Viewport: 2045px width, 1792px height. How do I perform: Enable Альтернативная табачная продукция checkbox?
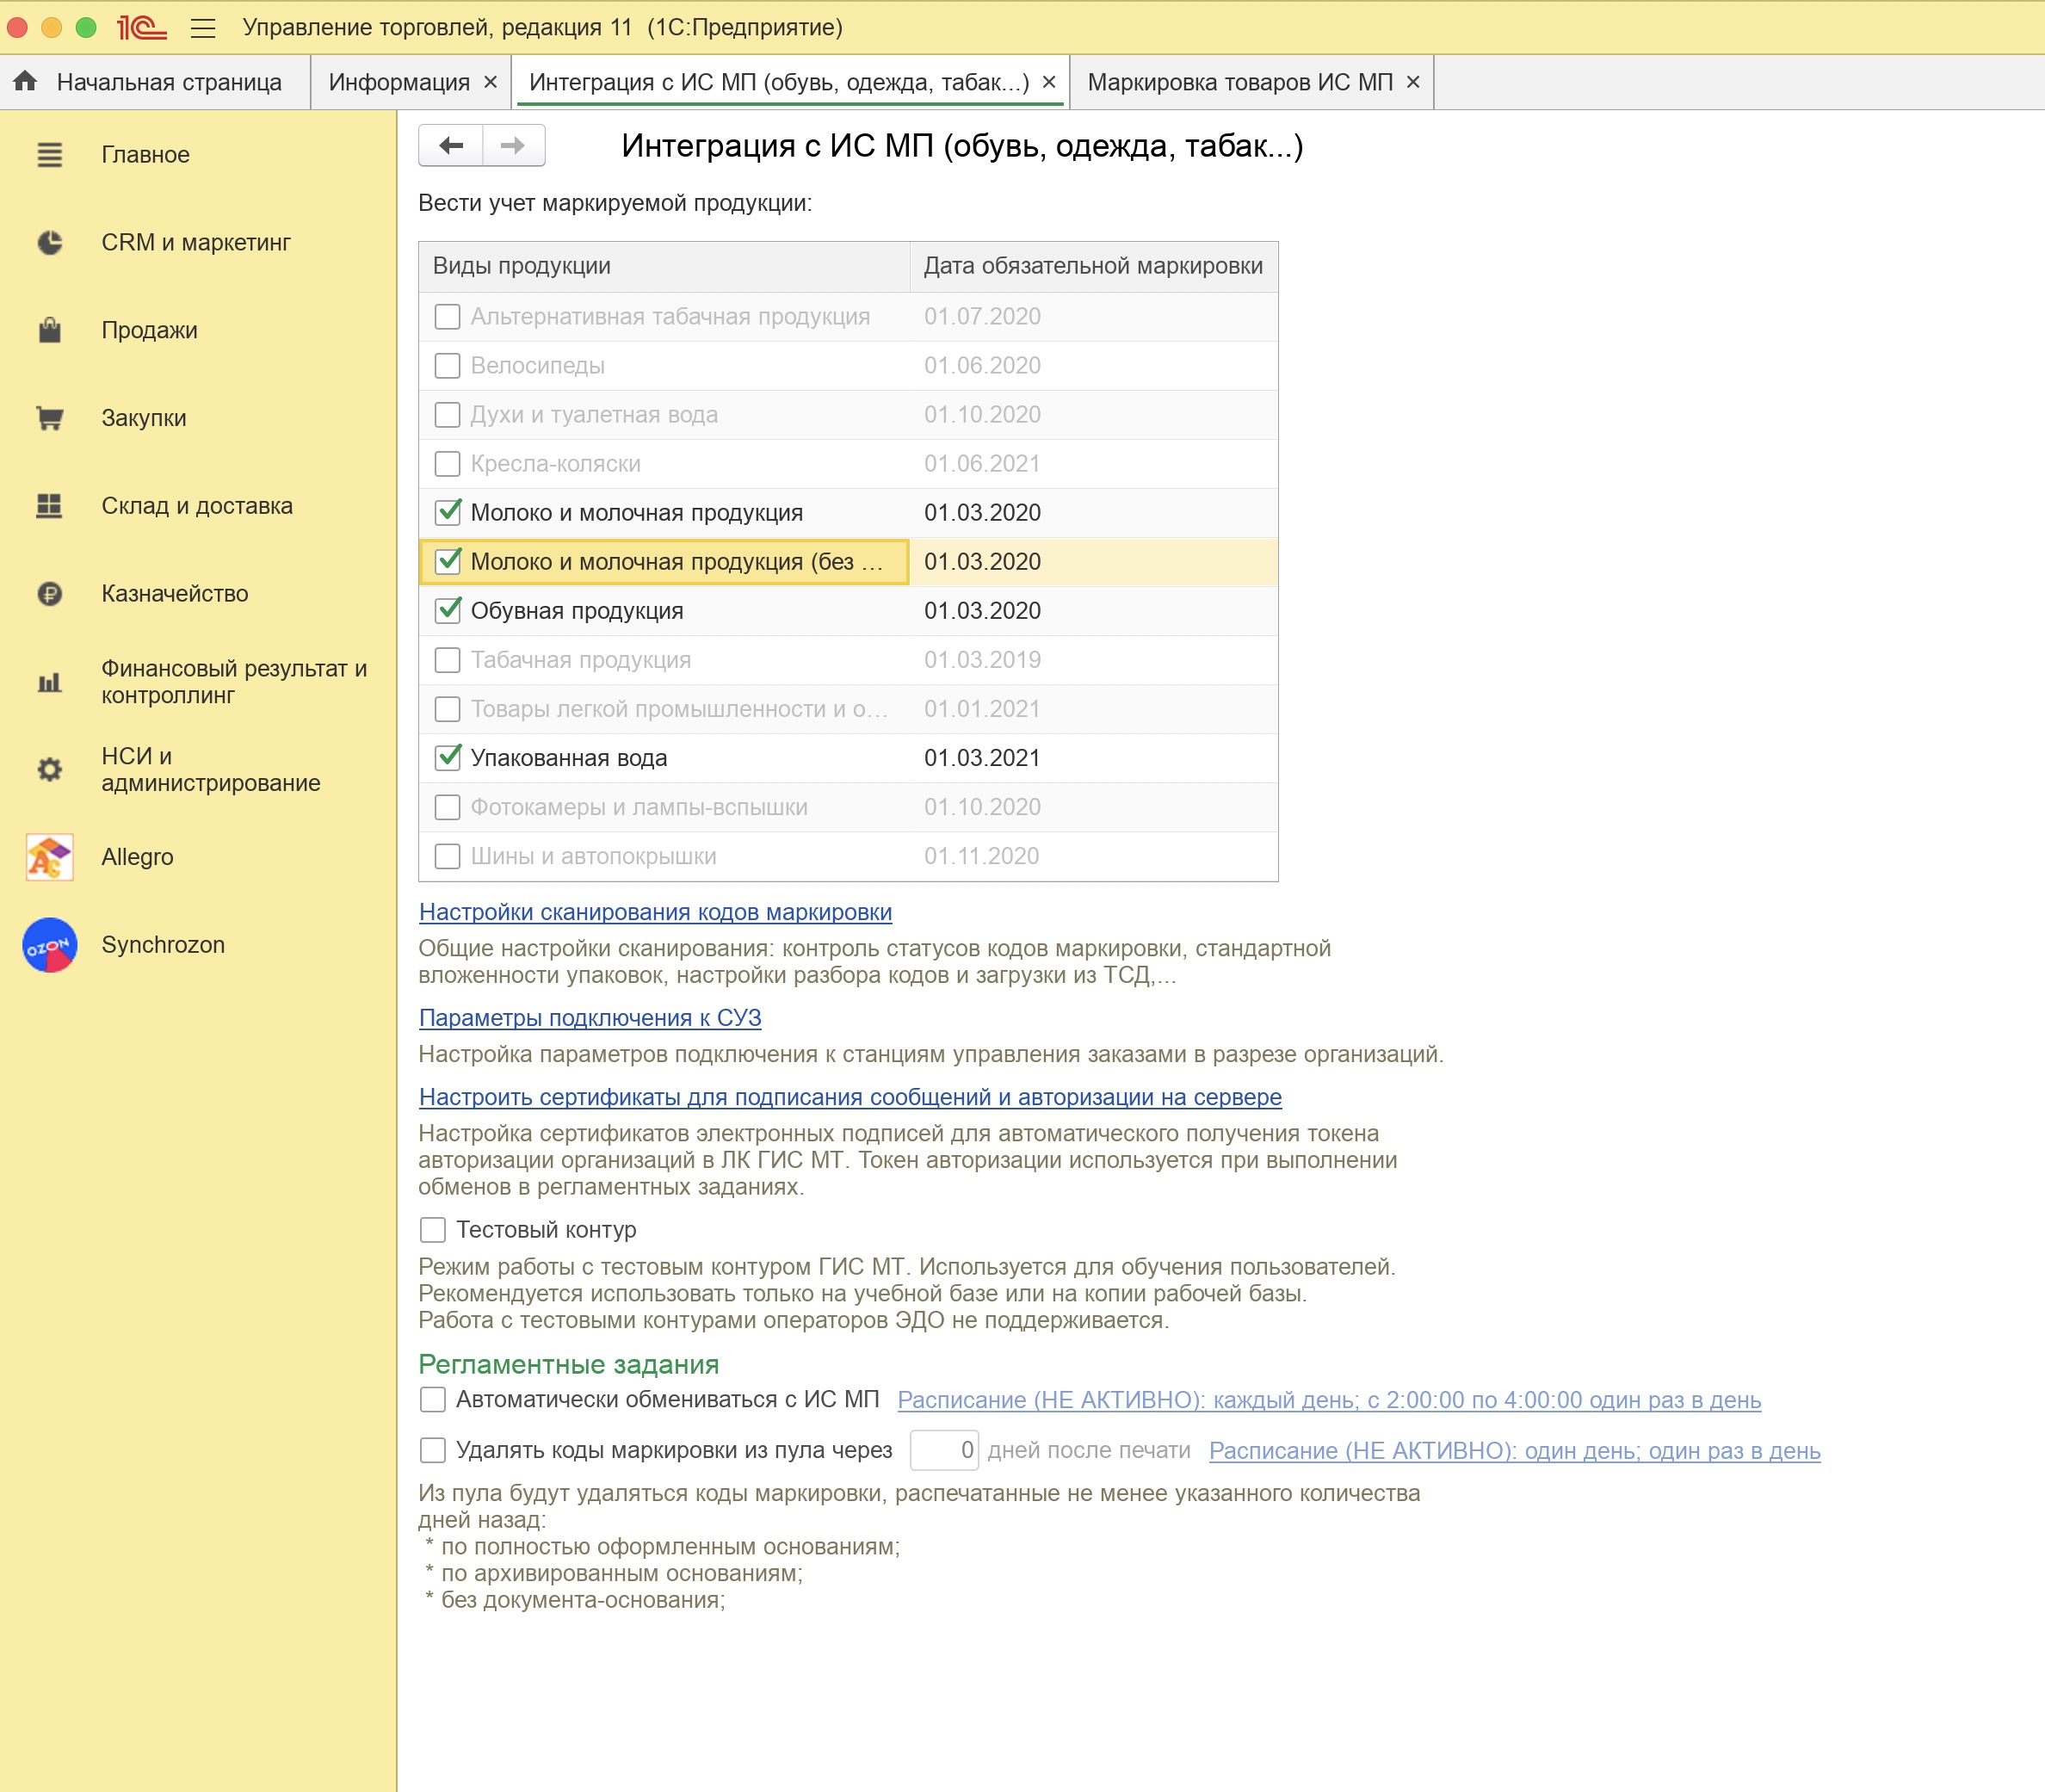pyautogui.click(x=447, y=317)
